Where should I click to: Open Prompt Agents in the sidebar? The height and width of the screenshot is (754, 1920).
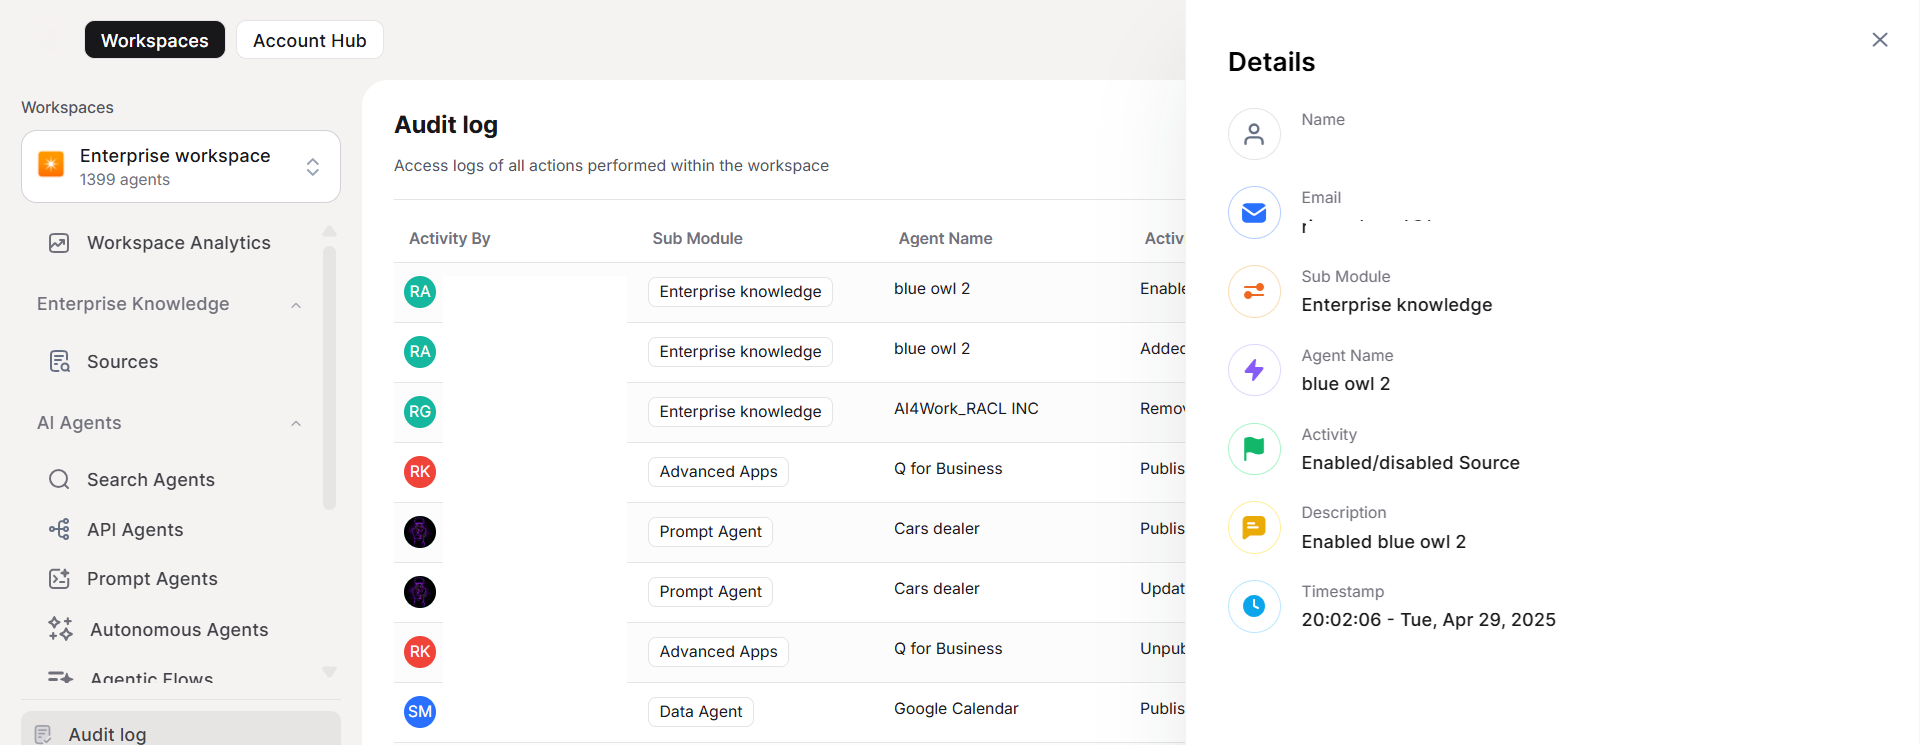[152, 579]
